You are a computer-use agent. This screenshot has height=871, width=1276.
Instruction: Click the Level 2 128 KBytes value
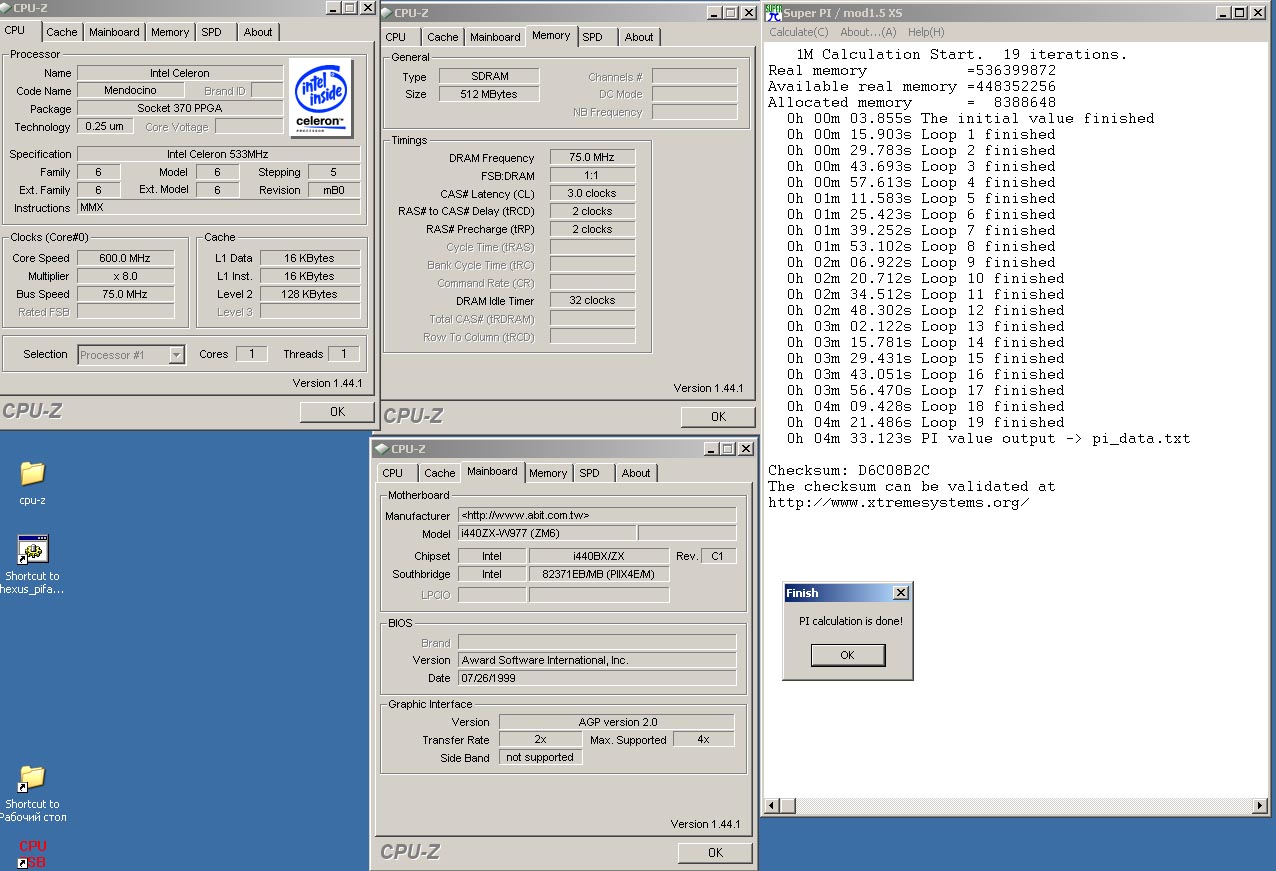(x=310, y=294)
